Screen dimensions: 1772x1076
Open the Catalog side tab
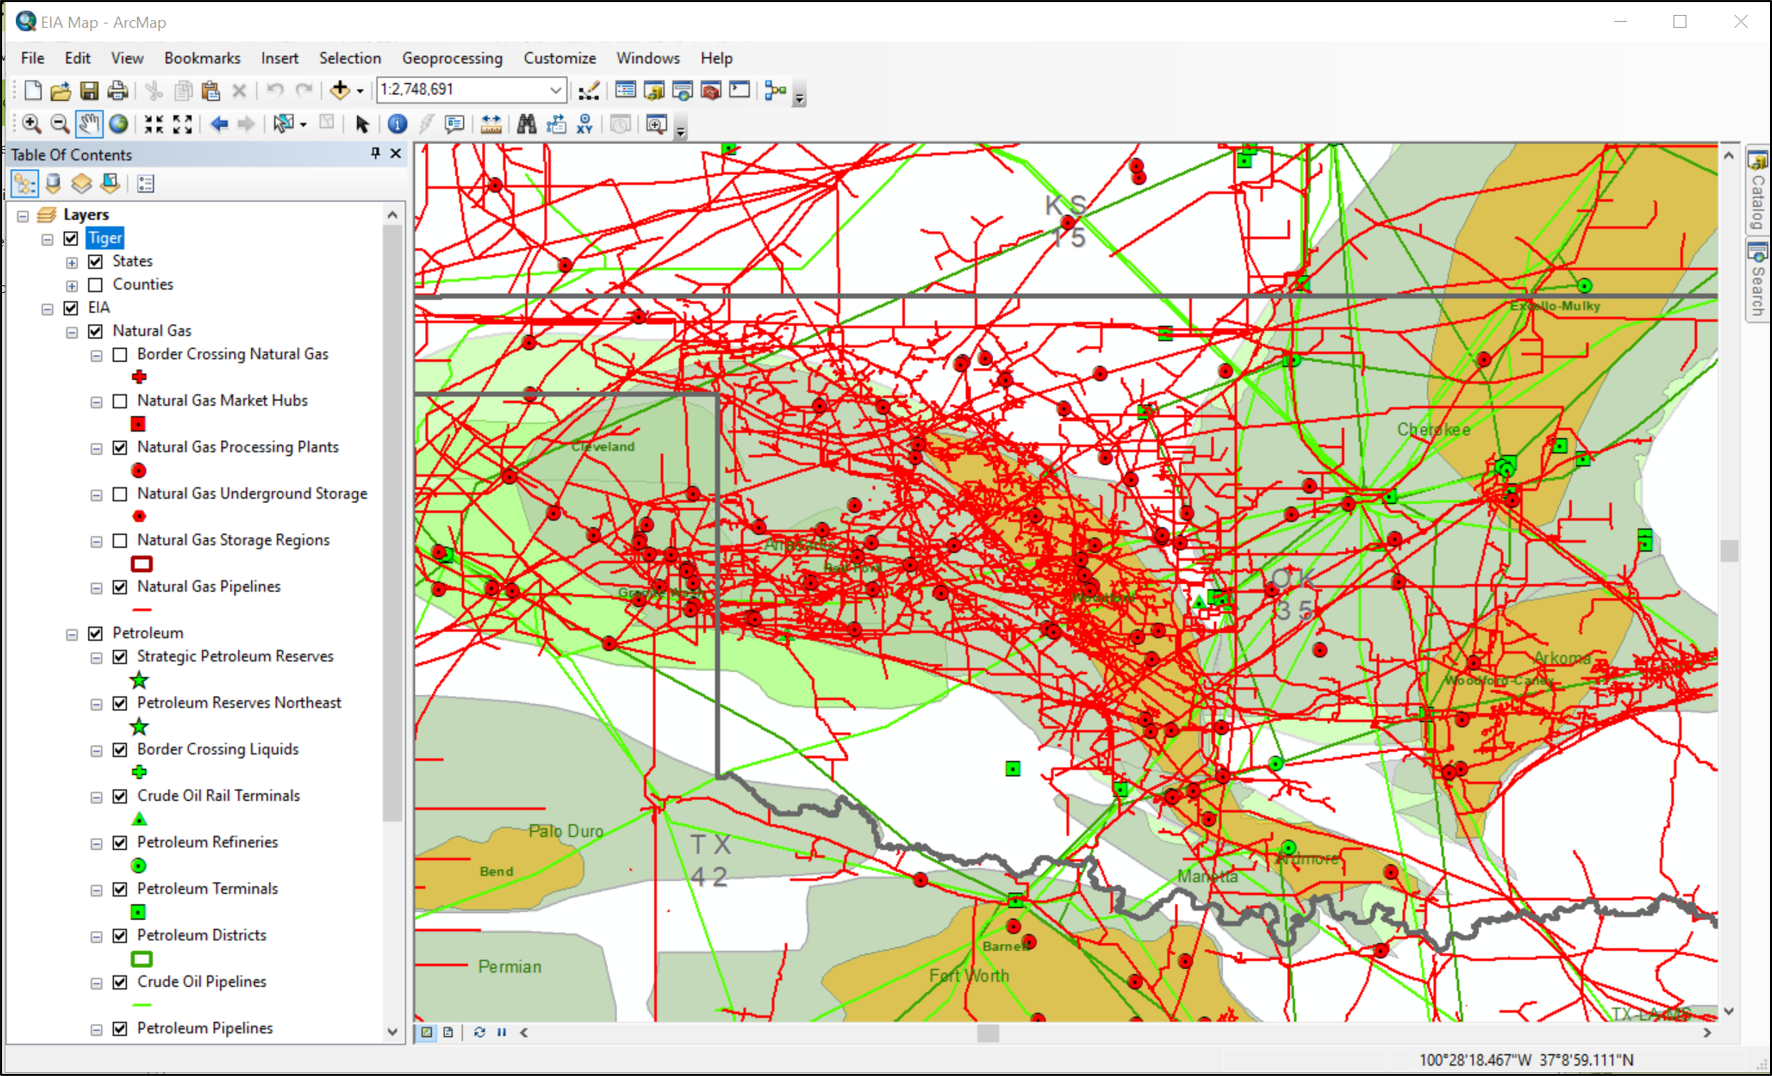point(1757,191)
